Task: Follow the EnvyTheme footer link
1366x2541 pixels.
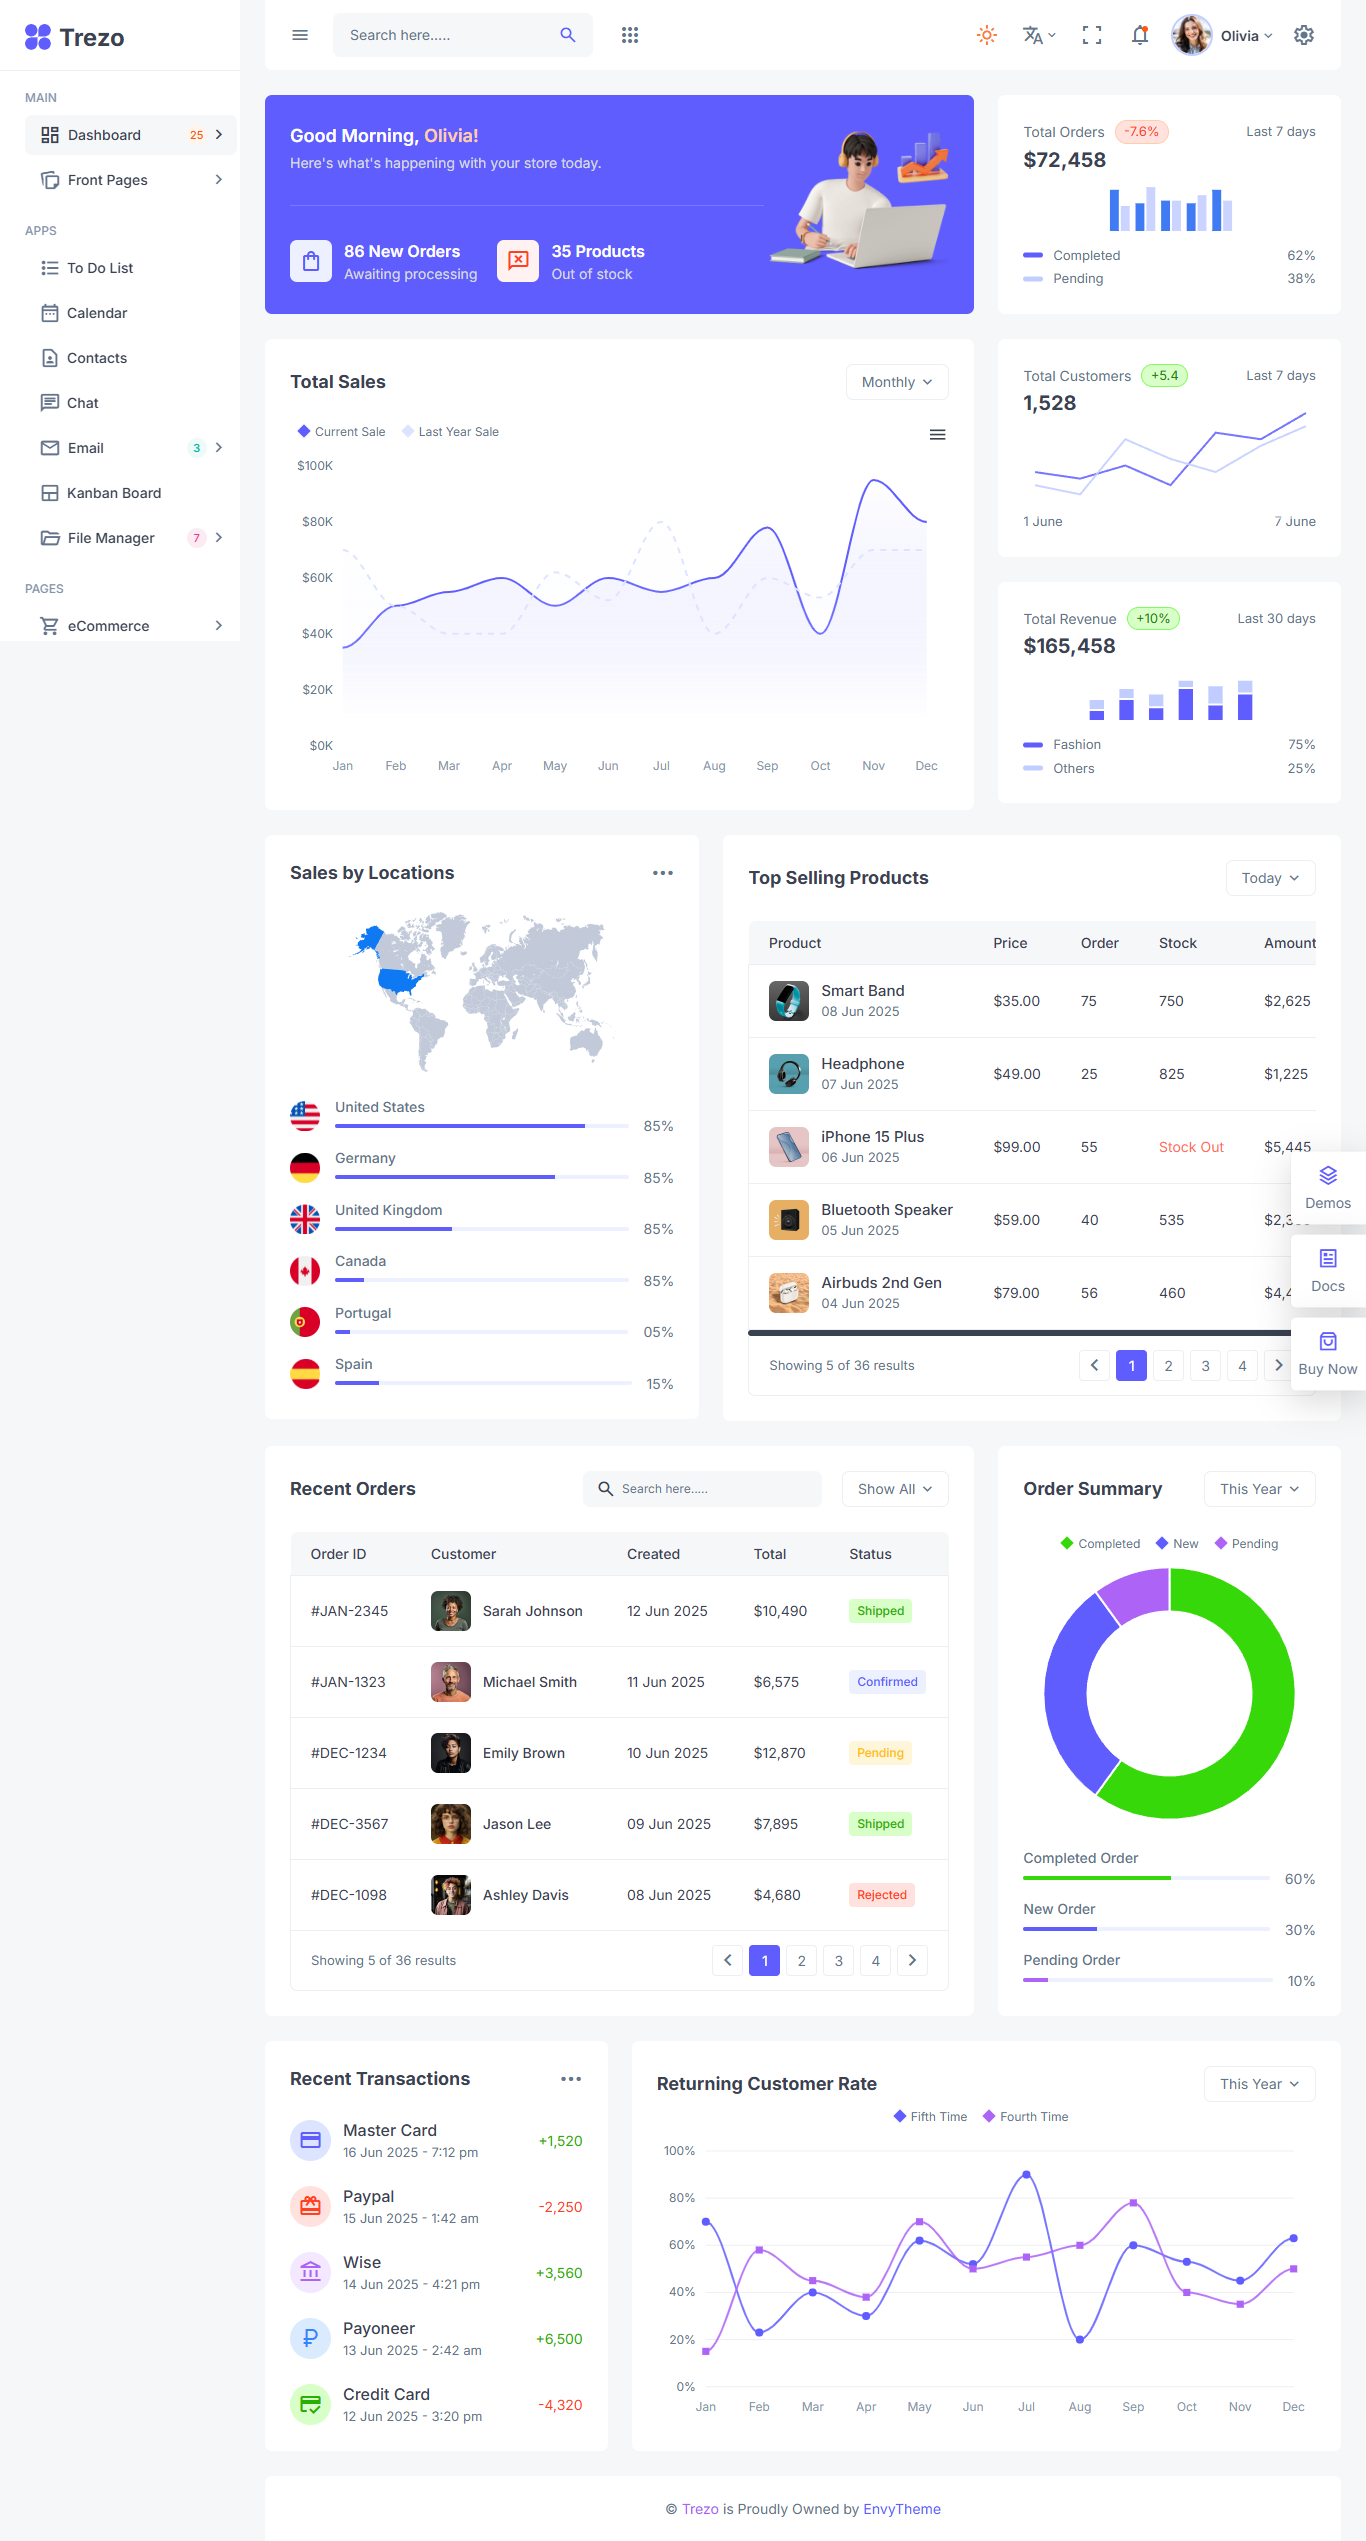Action: click(901, 2509)
